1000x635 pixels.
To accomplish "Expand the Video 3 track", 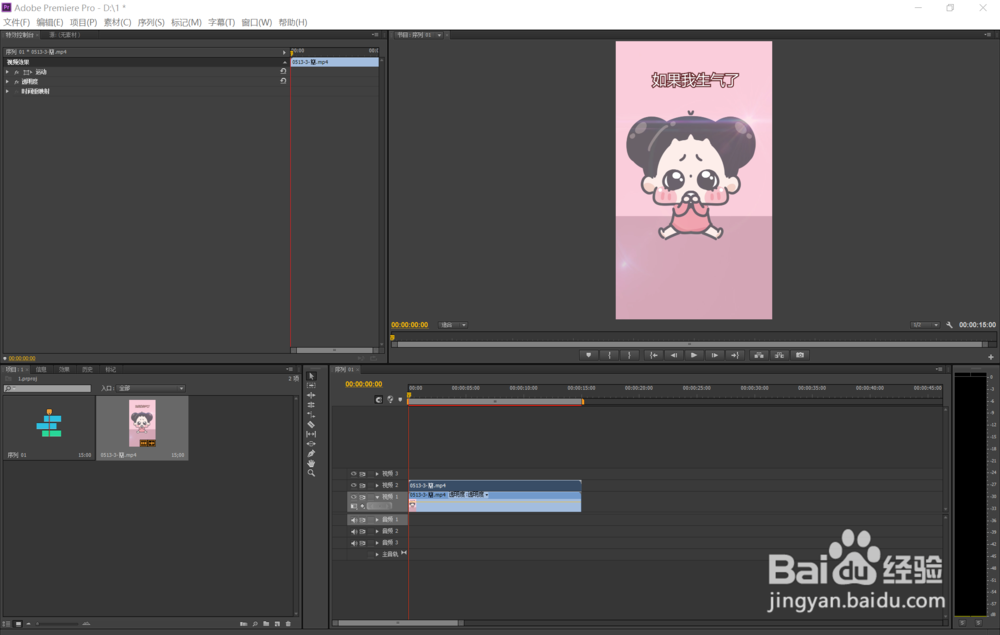I will pos(377,474).
